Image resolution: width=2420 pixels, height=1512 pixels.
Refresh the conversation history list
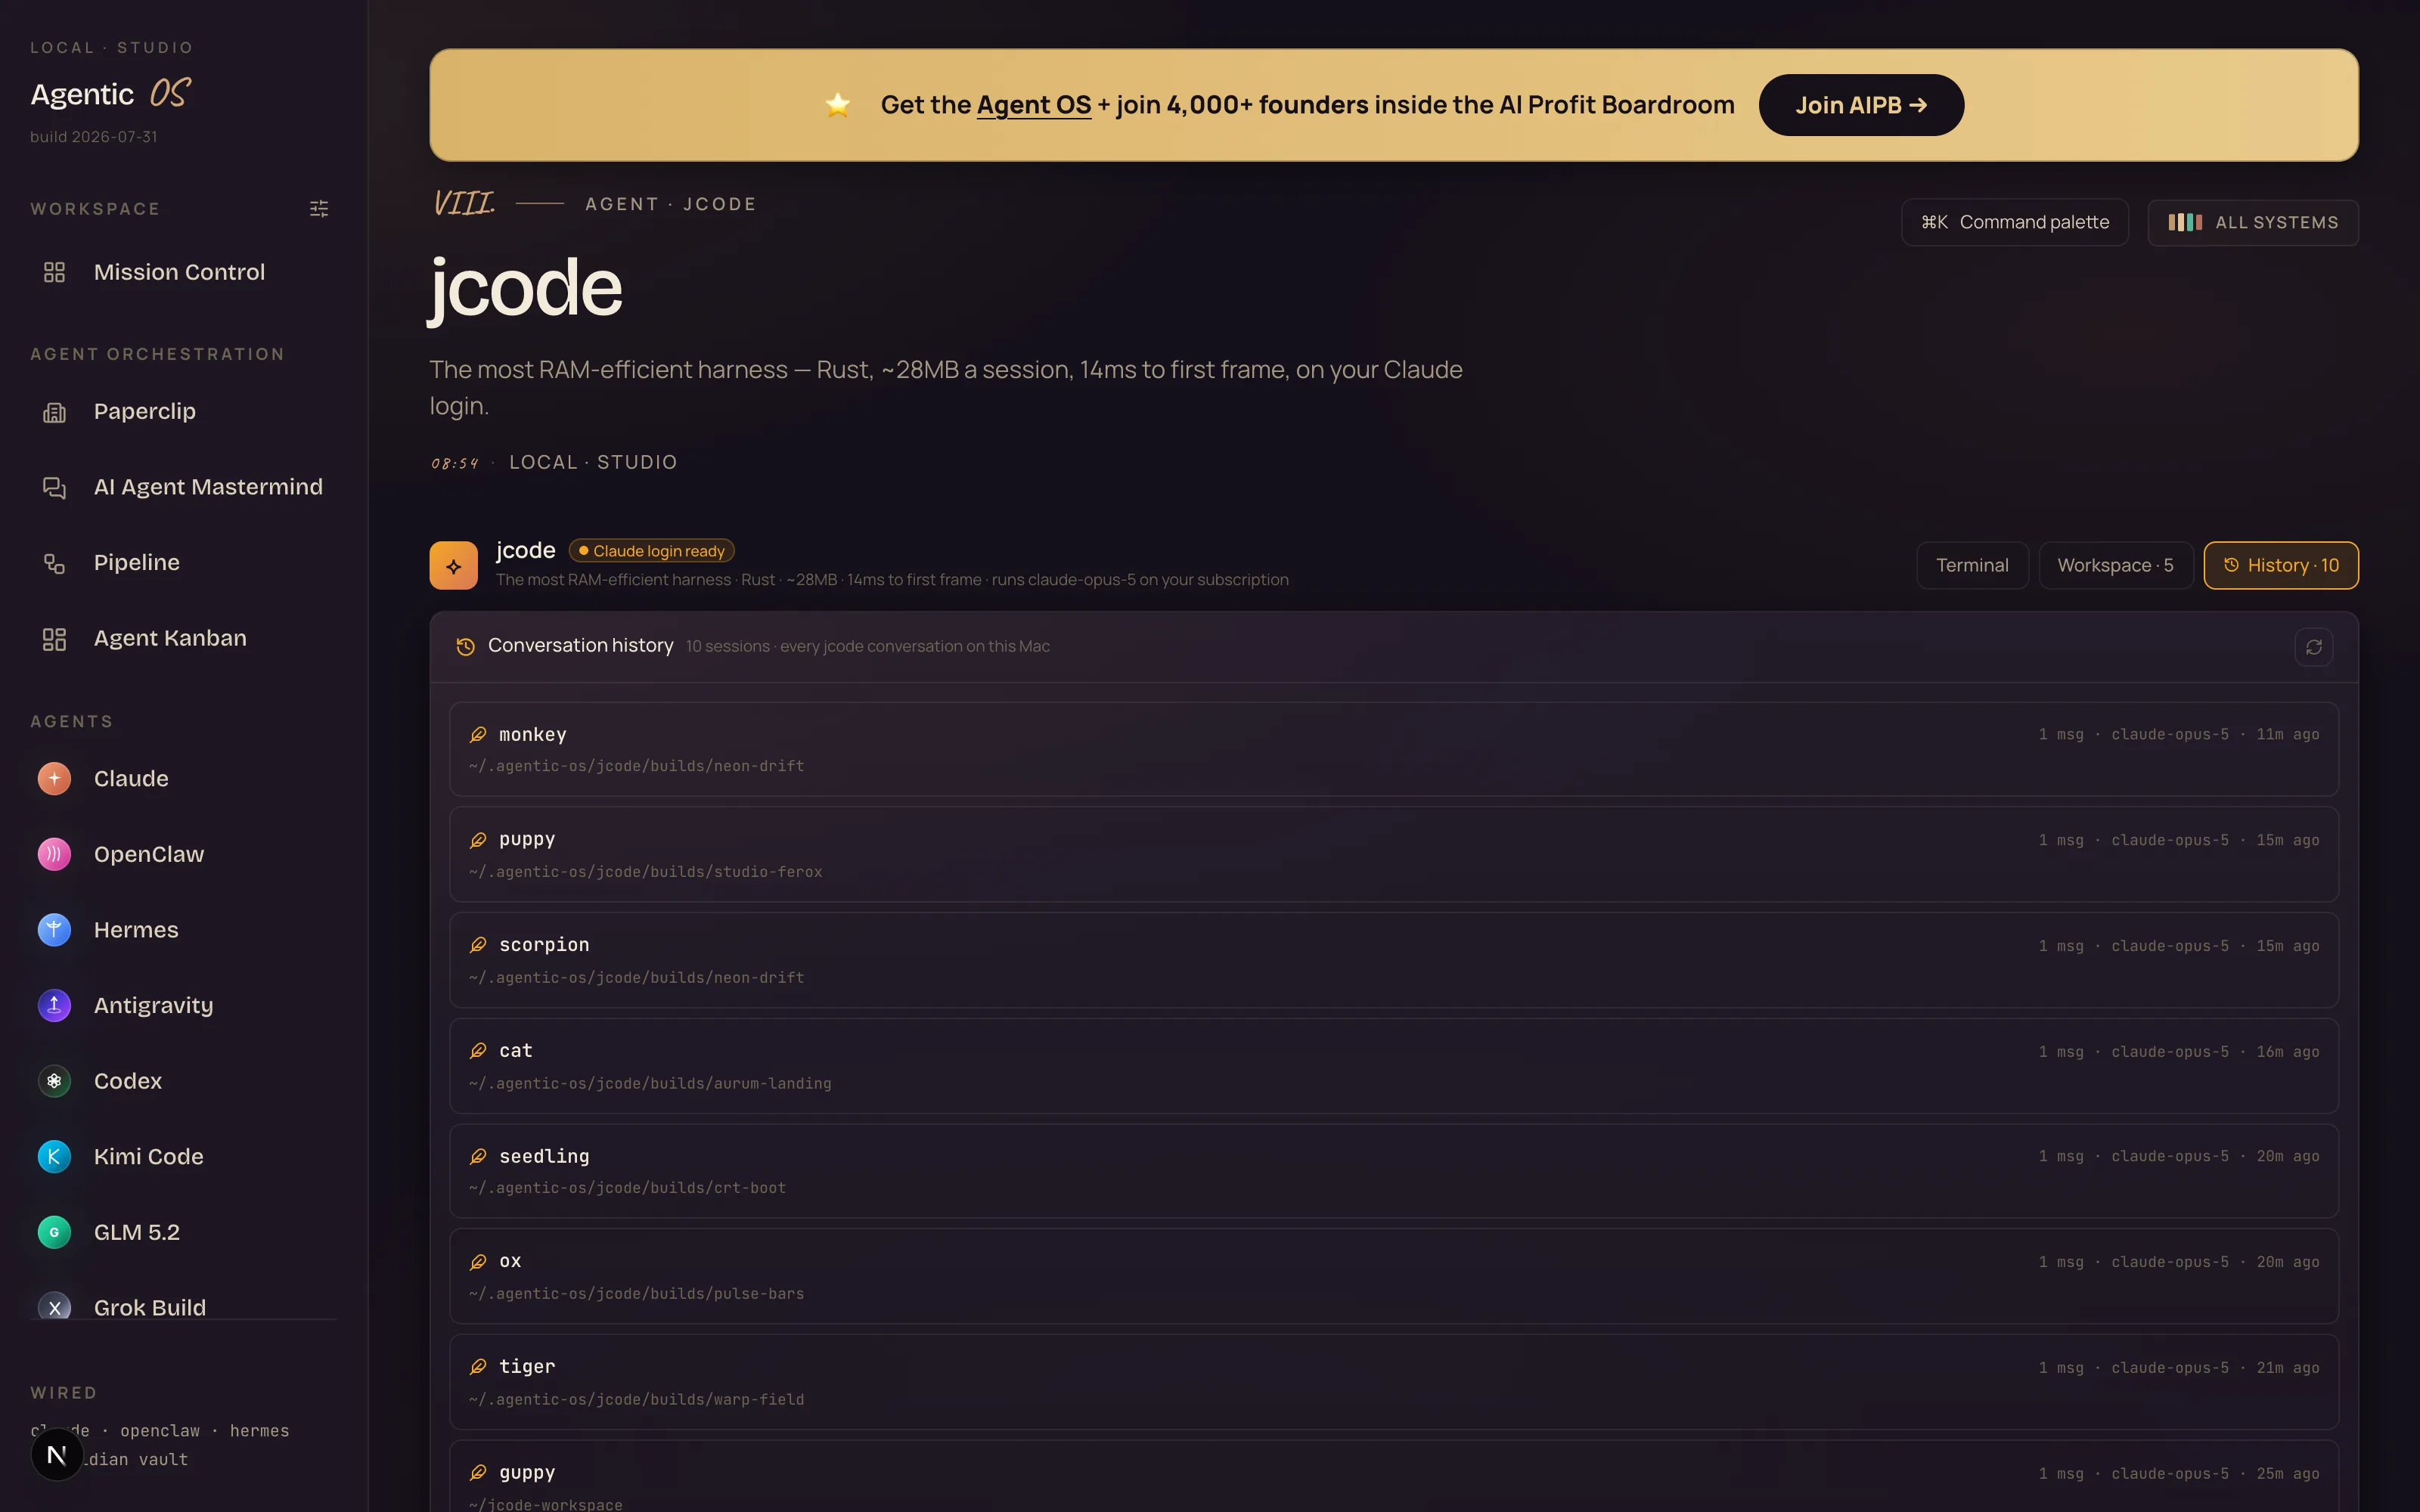(2314, 647)
